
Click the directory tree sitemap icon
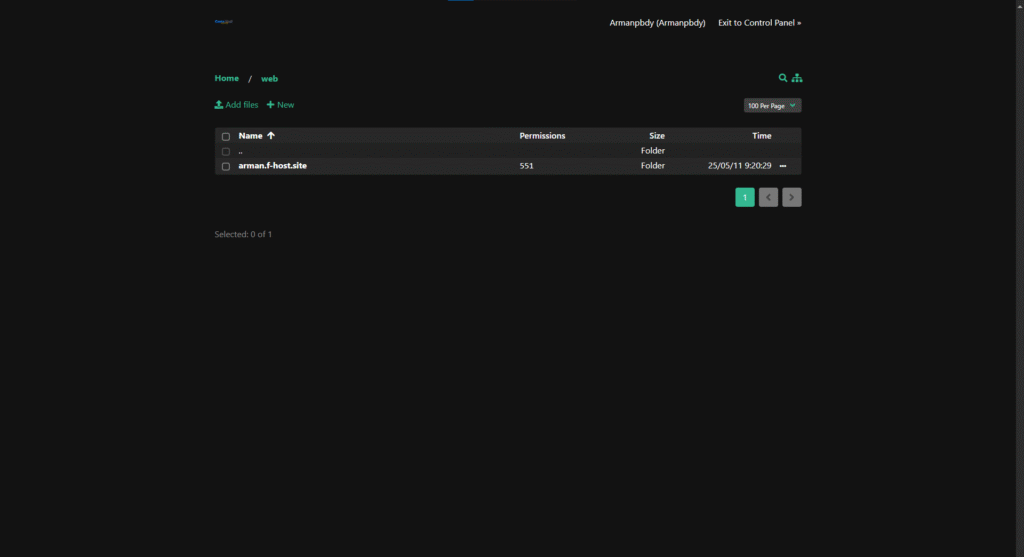[x=797, y=78]
